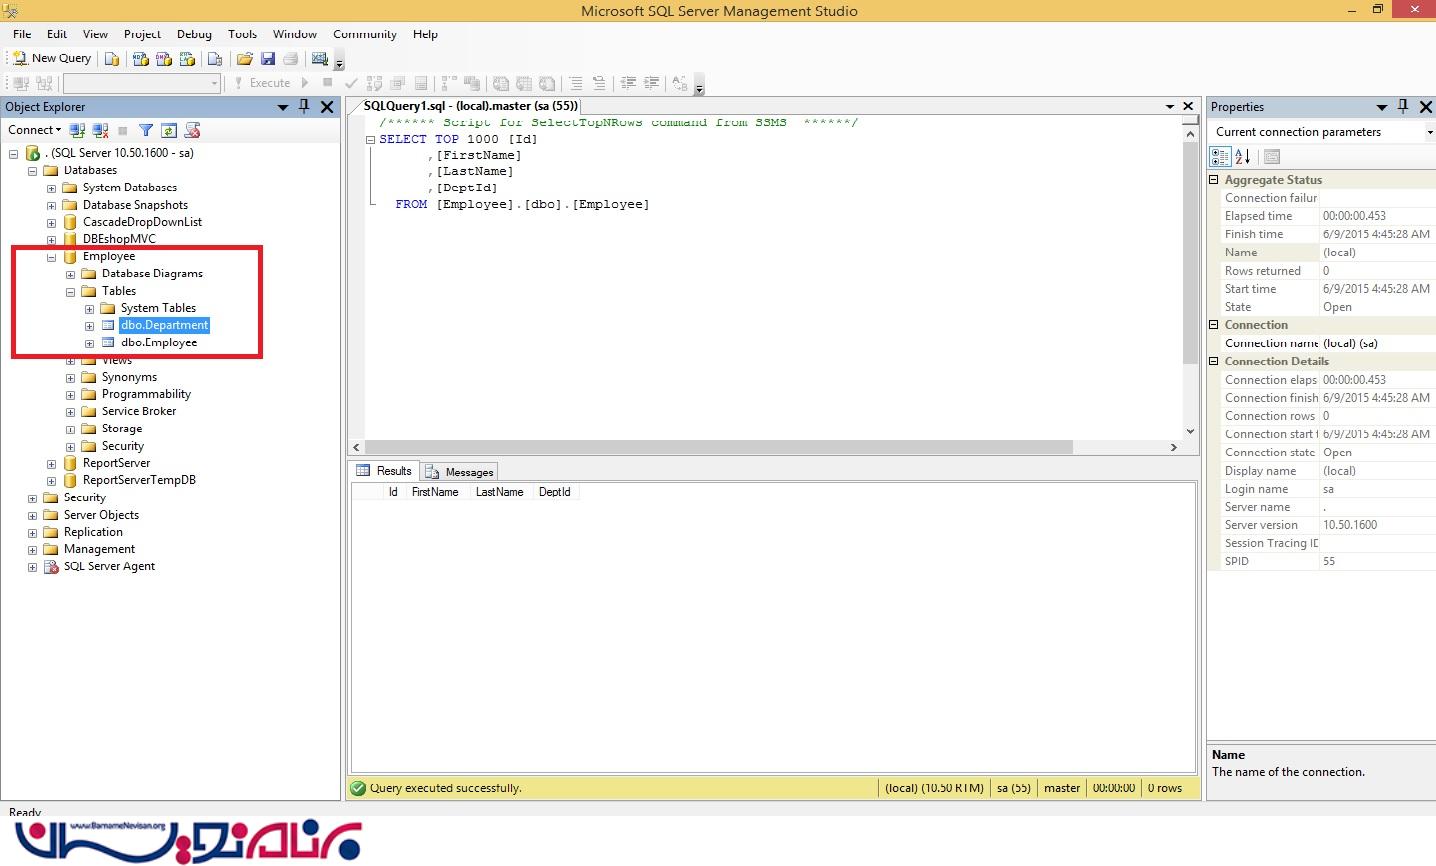Open the Tools menu
Image resolution: width=1436 pixels, height=866 pixels.
pos(242,34)
